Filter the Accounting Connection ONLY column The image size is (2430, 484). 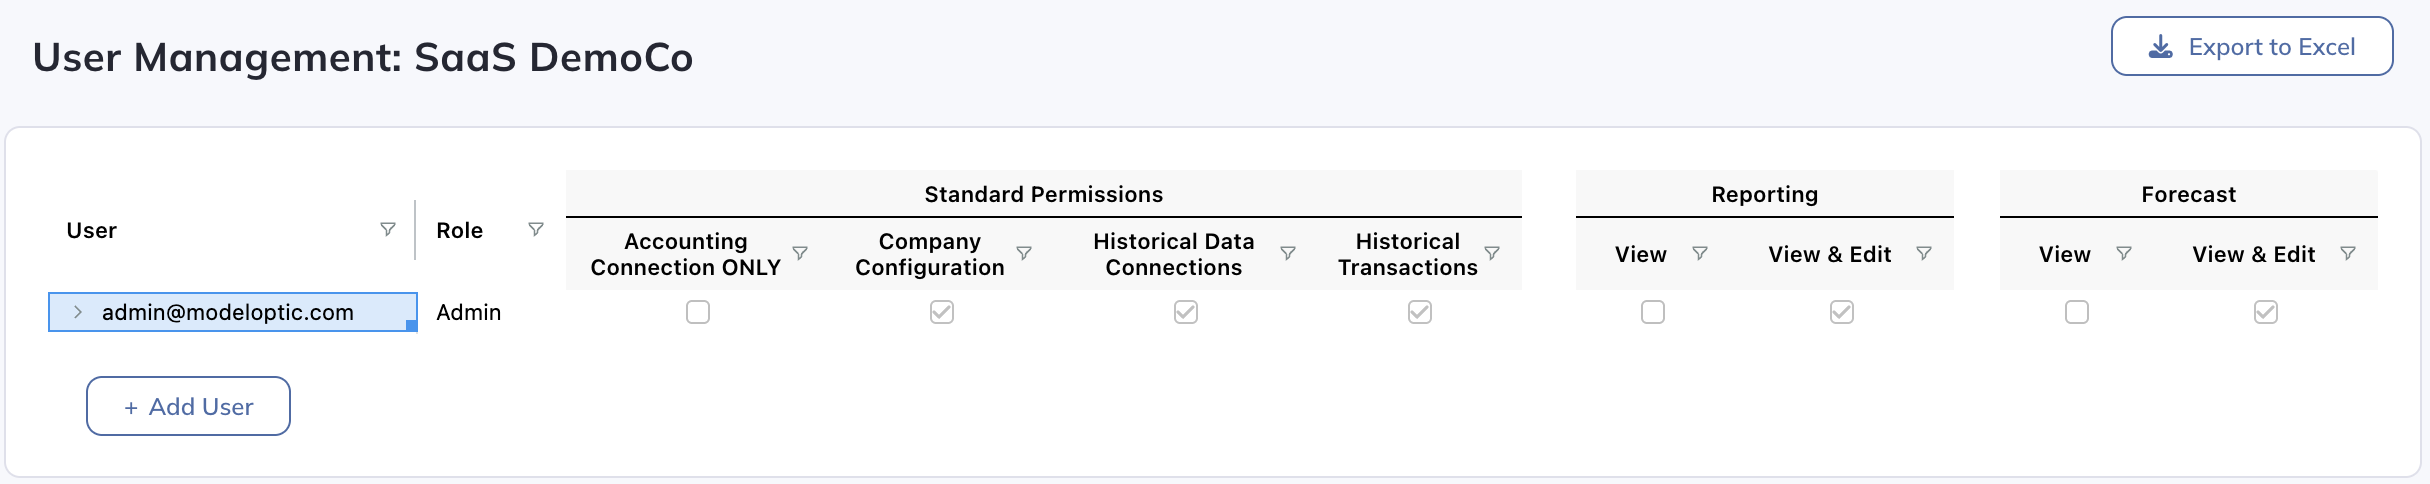(x=800, y=254)
